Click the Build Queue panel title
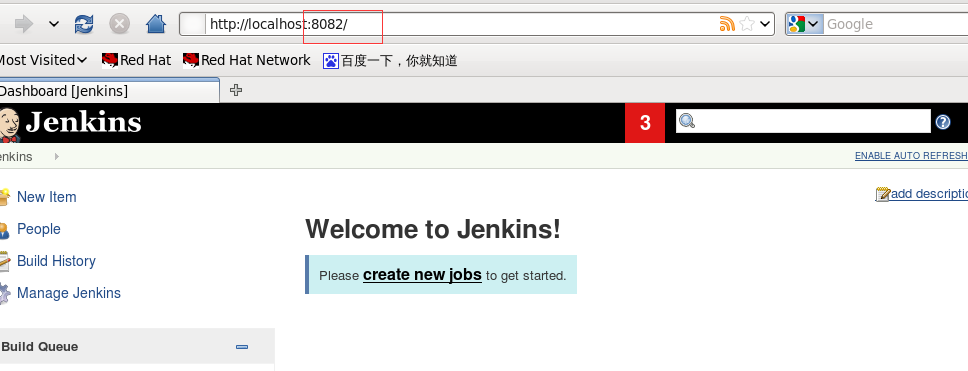 point(40,347)
